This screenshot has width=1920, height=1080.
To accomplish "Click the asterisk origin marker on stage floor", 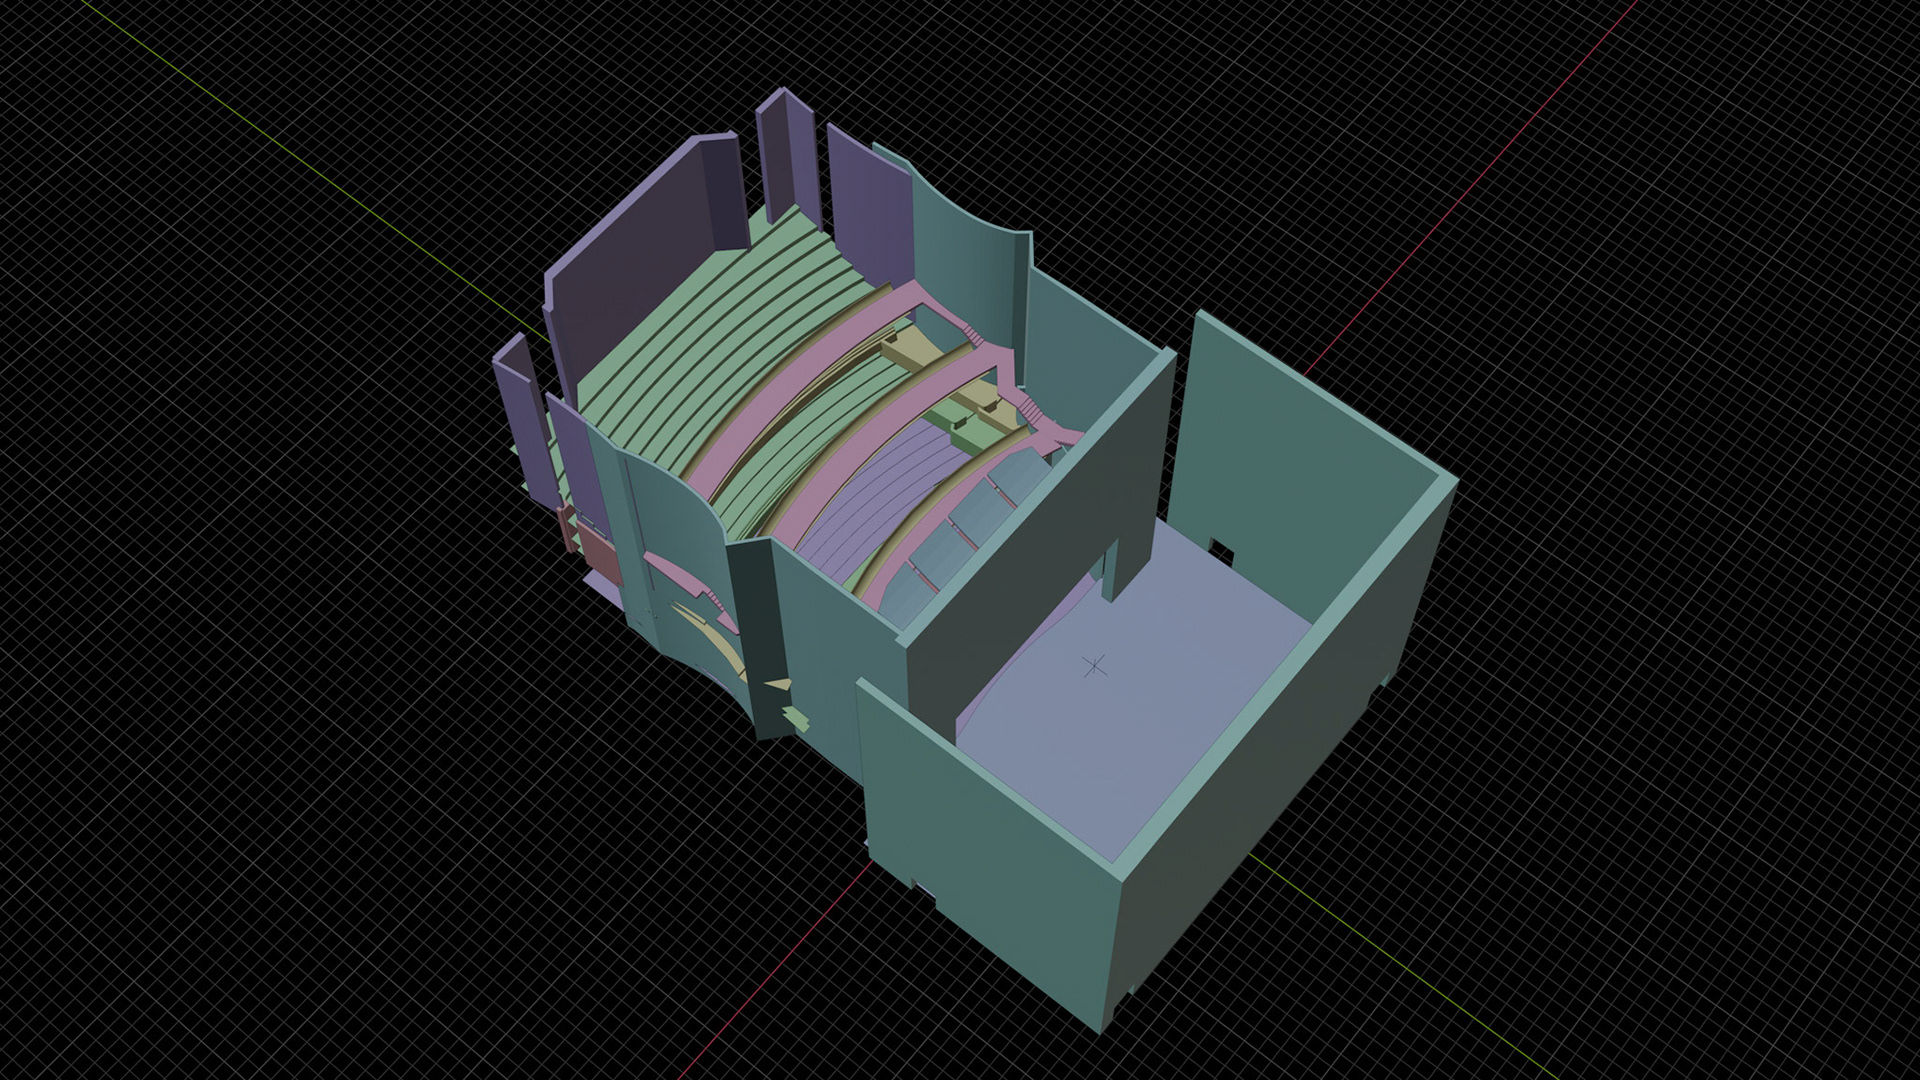I will click(x=1096, y=665).
